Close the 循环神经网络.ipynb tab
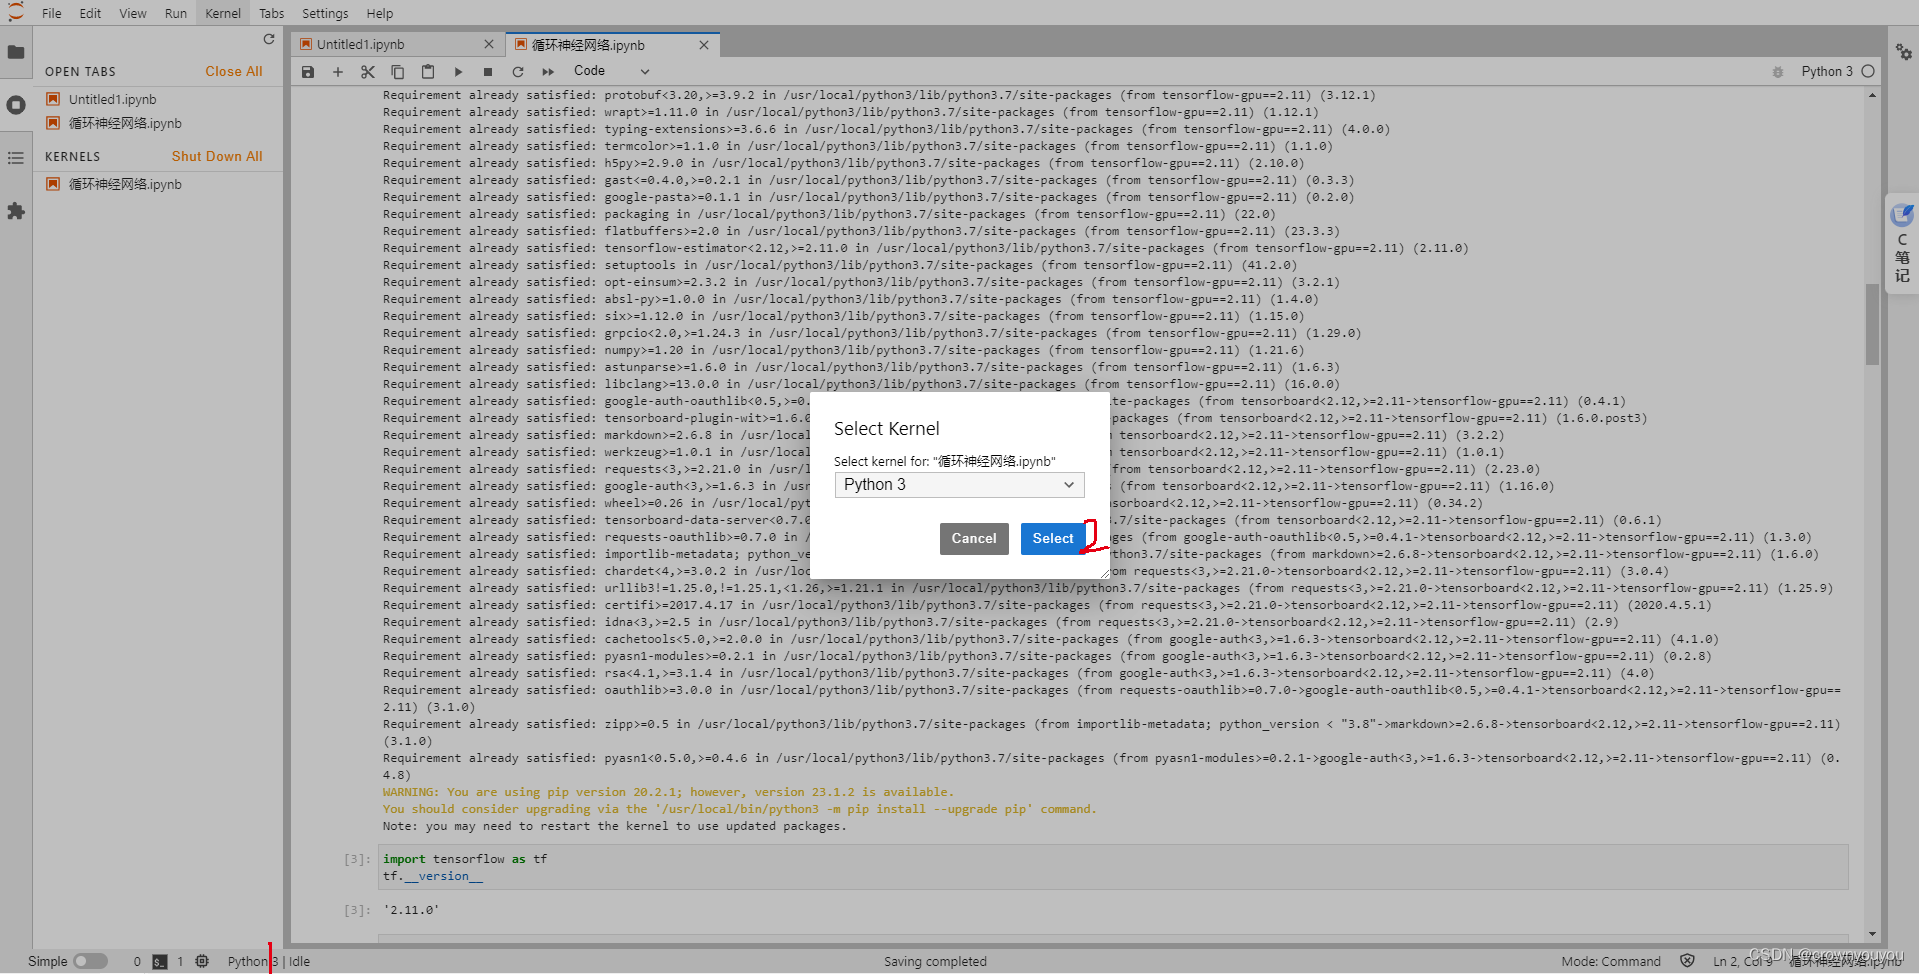1919x974 pixels. coord(704,45)
